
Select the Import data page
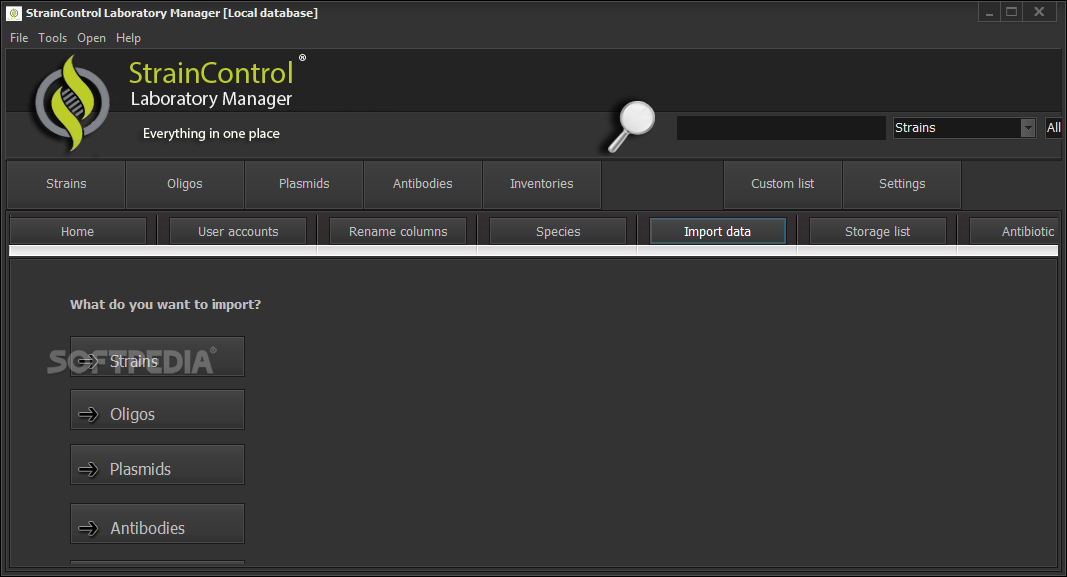point(717,231)
